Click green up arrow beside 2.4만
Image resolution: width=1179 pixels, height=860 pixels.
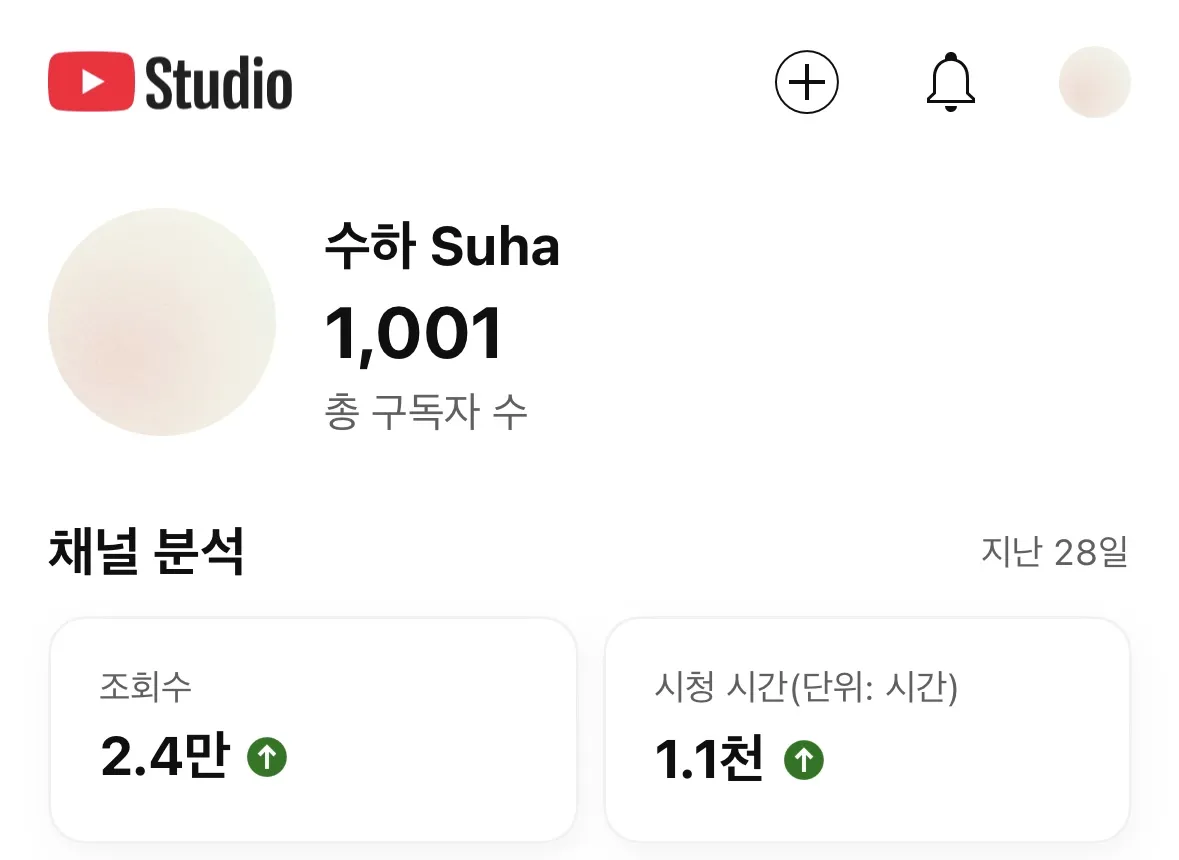(267, 757)
